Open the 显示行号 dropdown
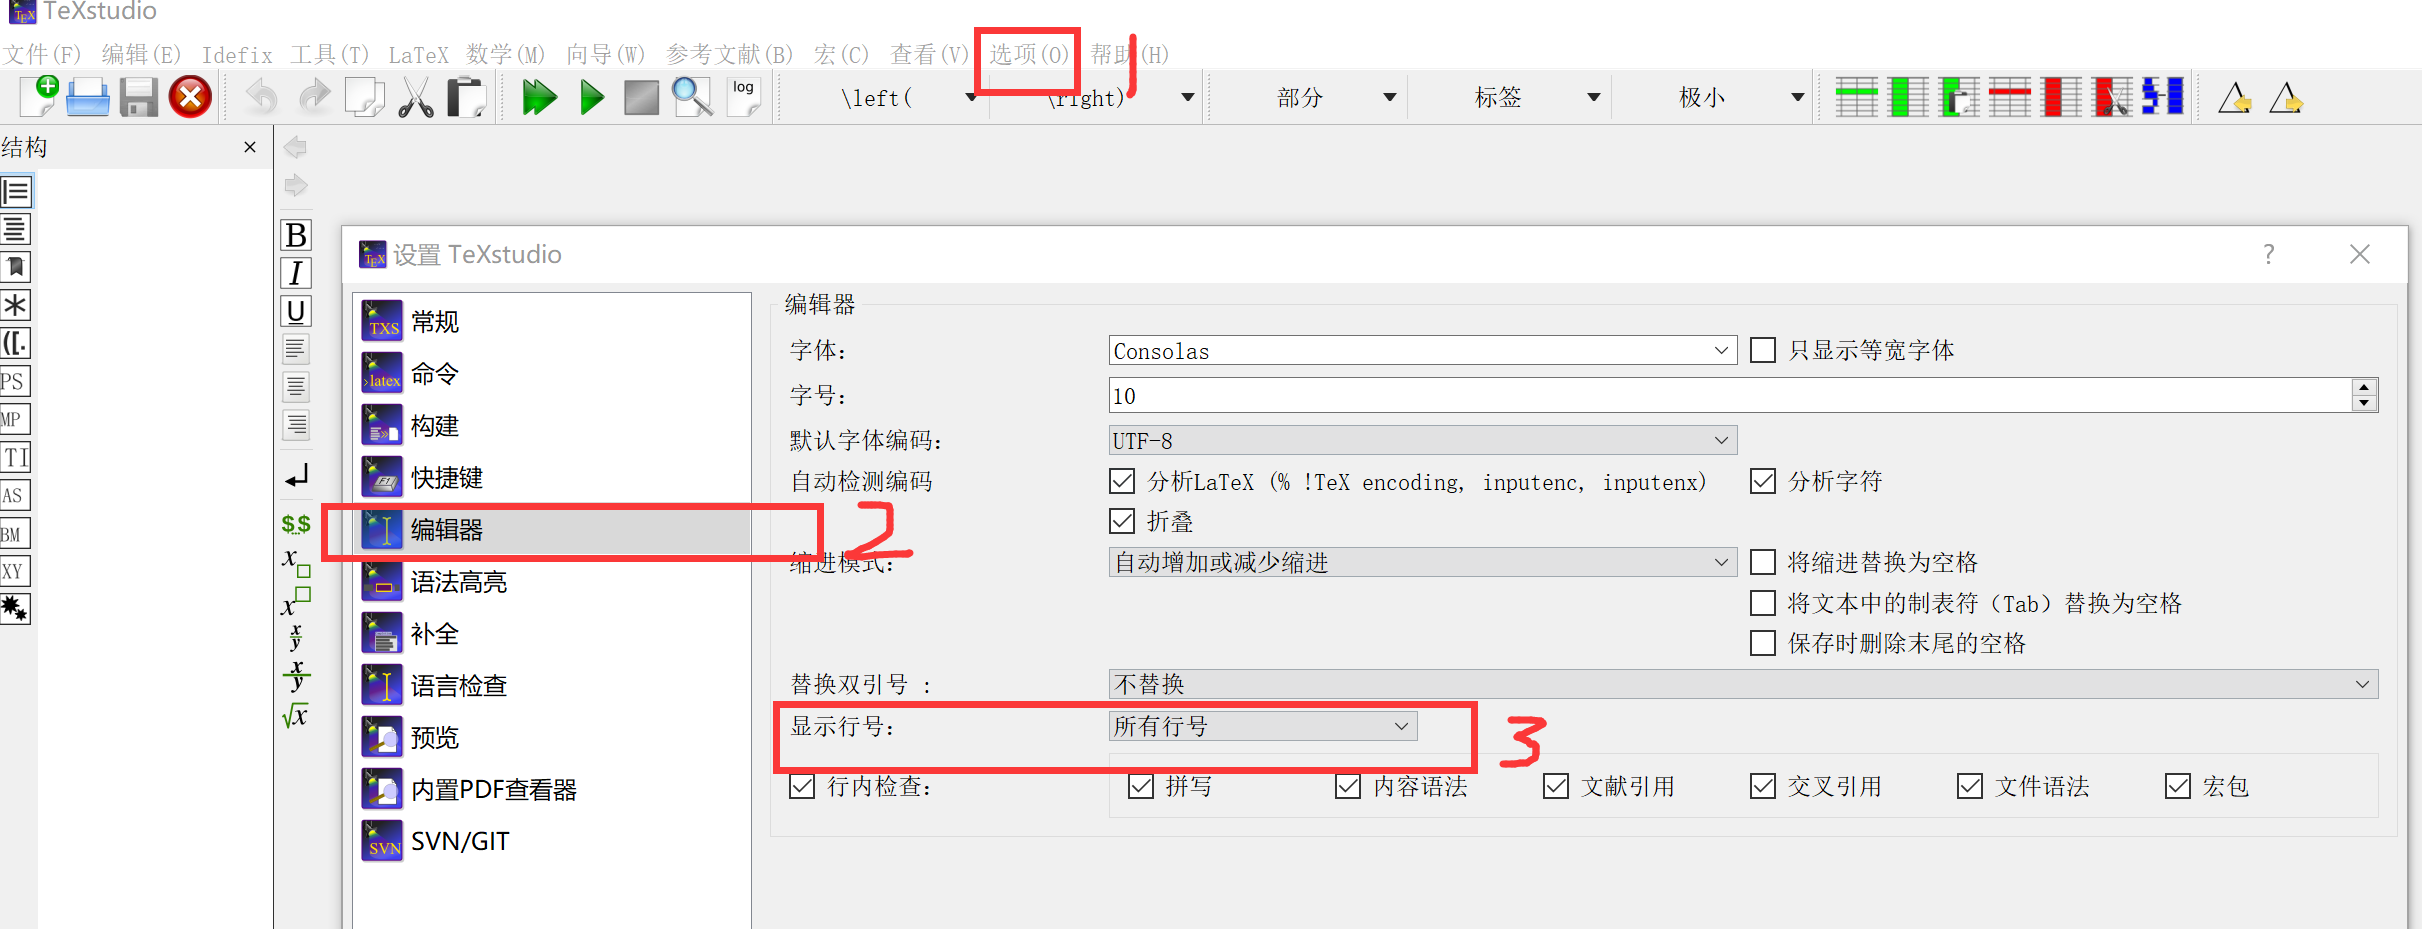The height and width of the screenshot is (929, 2422). 1263,726
